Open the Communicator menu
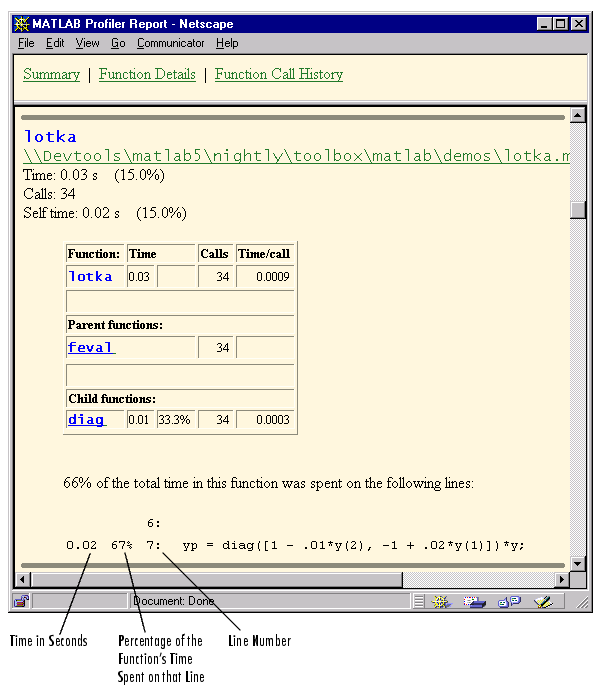The image size is (608, 696). tap(170, 43)
